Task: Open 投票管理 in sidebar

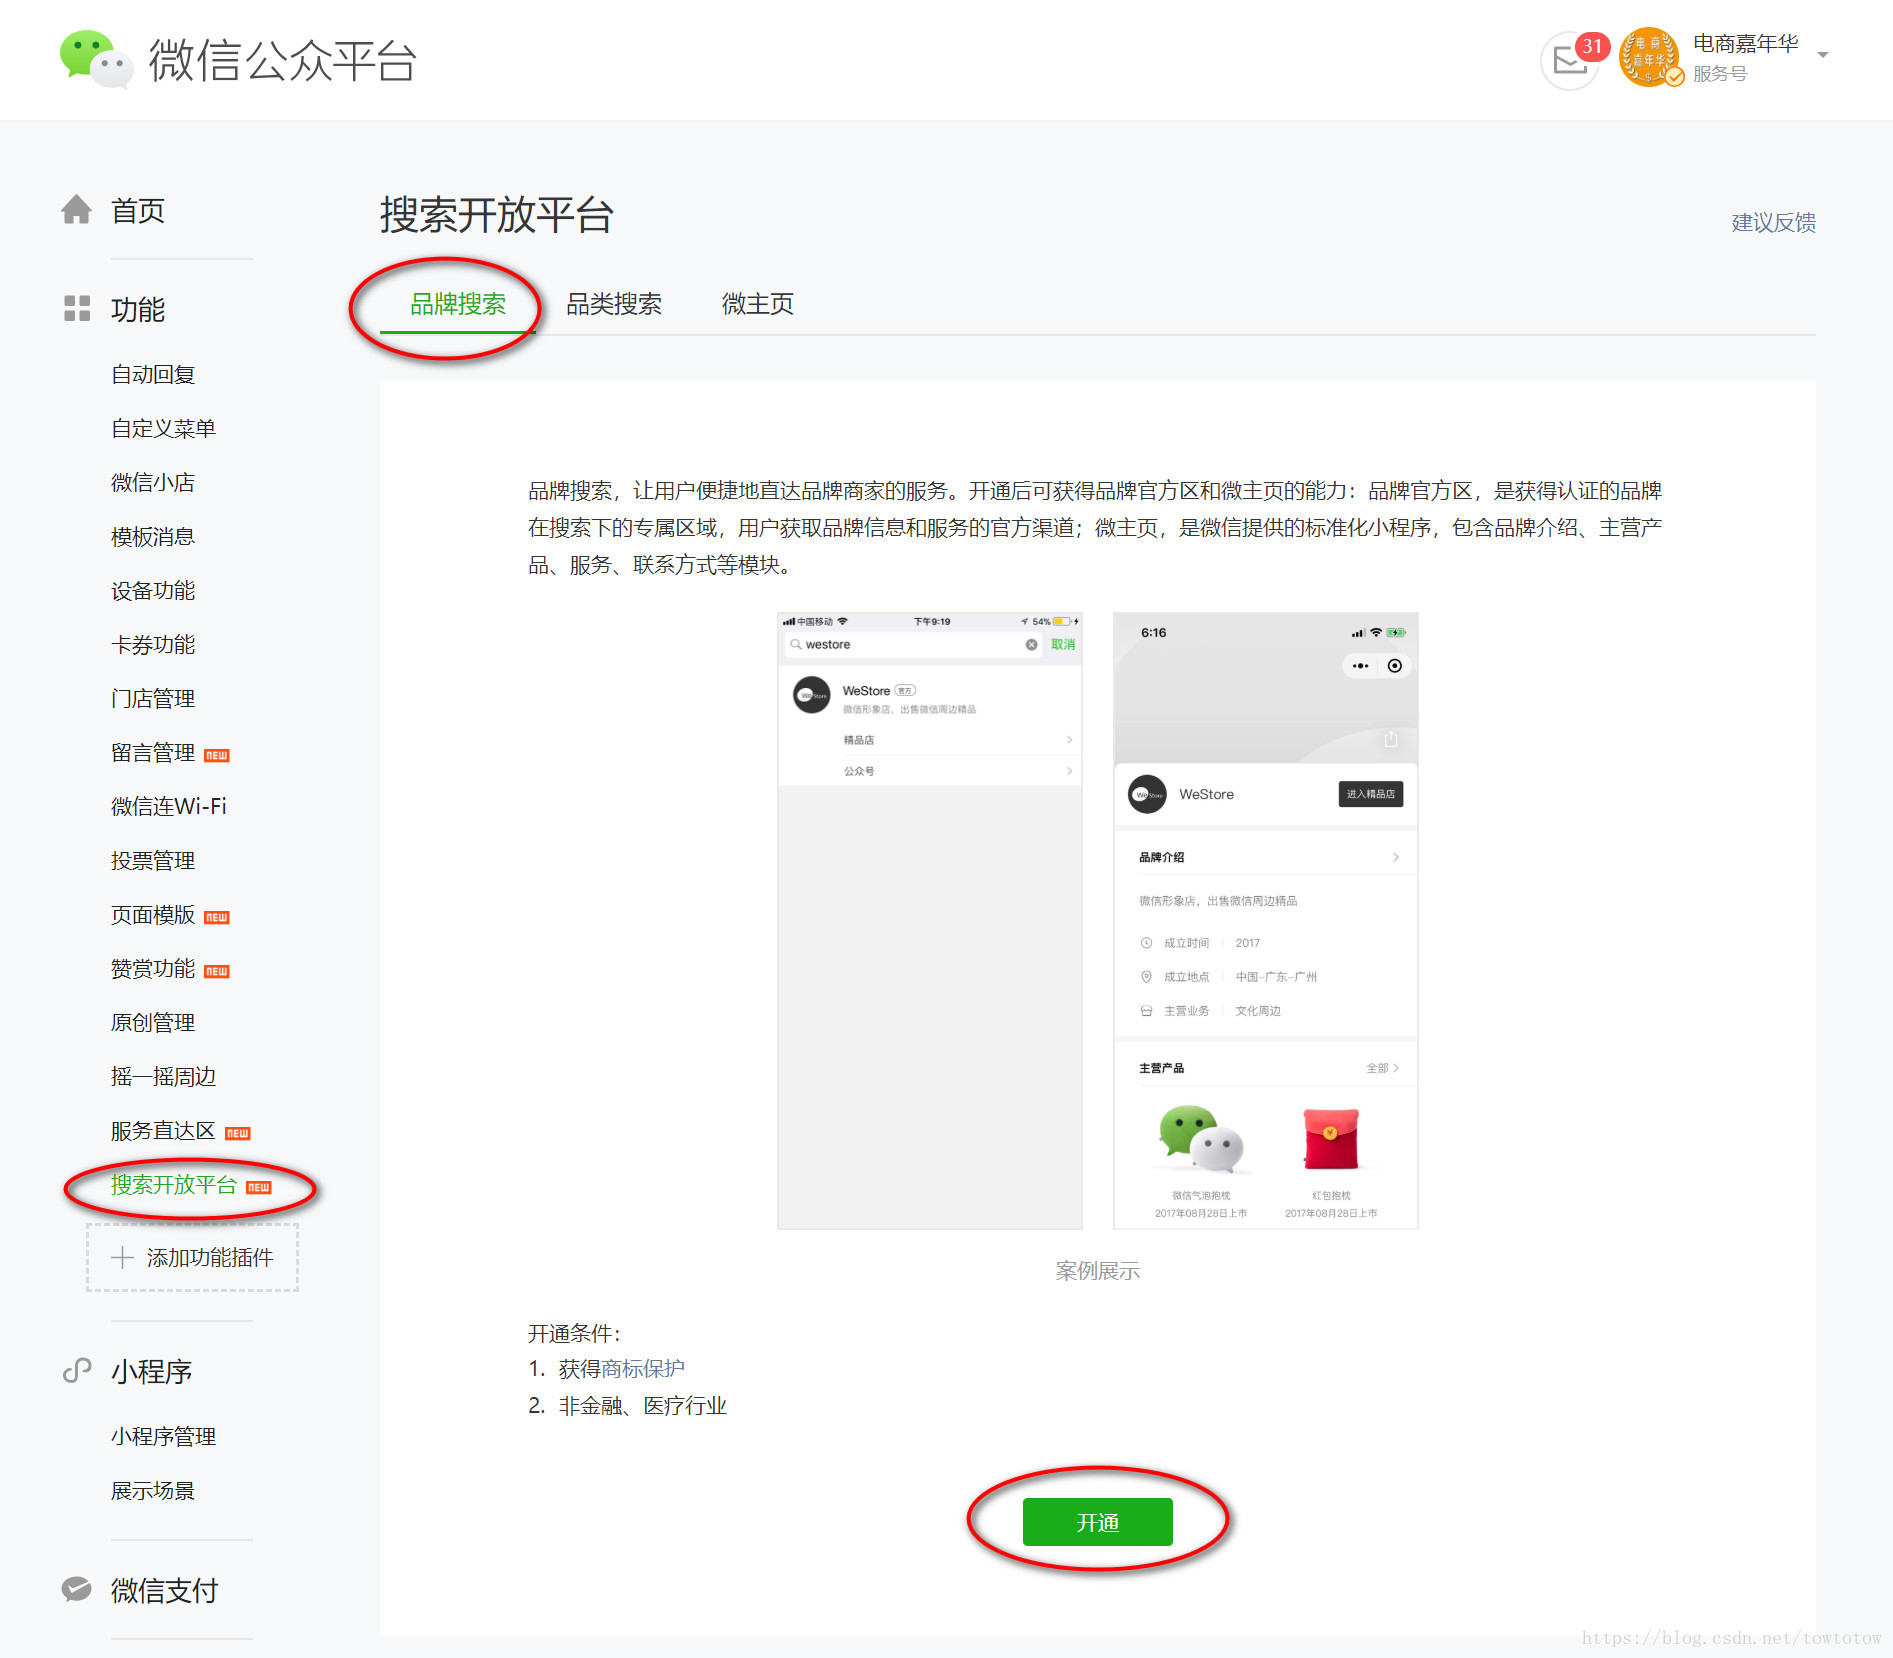Action: pos(153,860)
